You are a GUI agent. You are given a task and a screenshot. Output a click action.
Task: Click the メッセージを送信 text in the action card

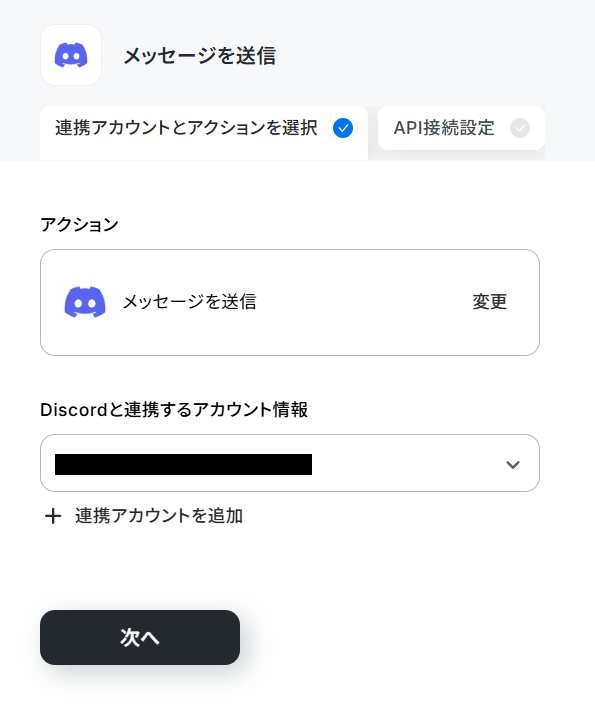(x=189, y=302)
